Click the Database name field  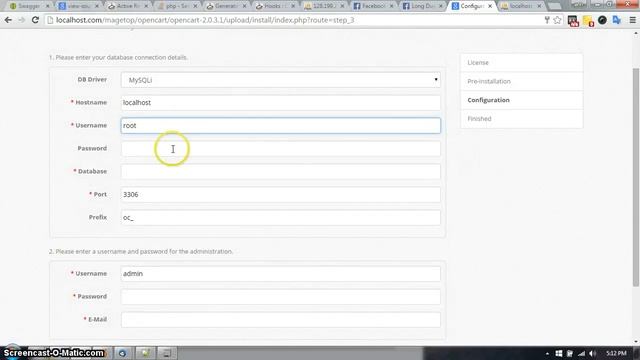280,171
